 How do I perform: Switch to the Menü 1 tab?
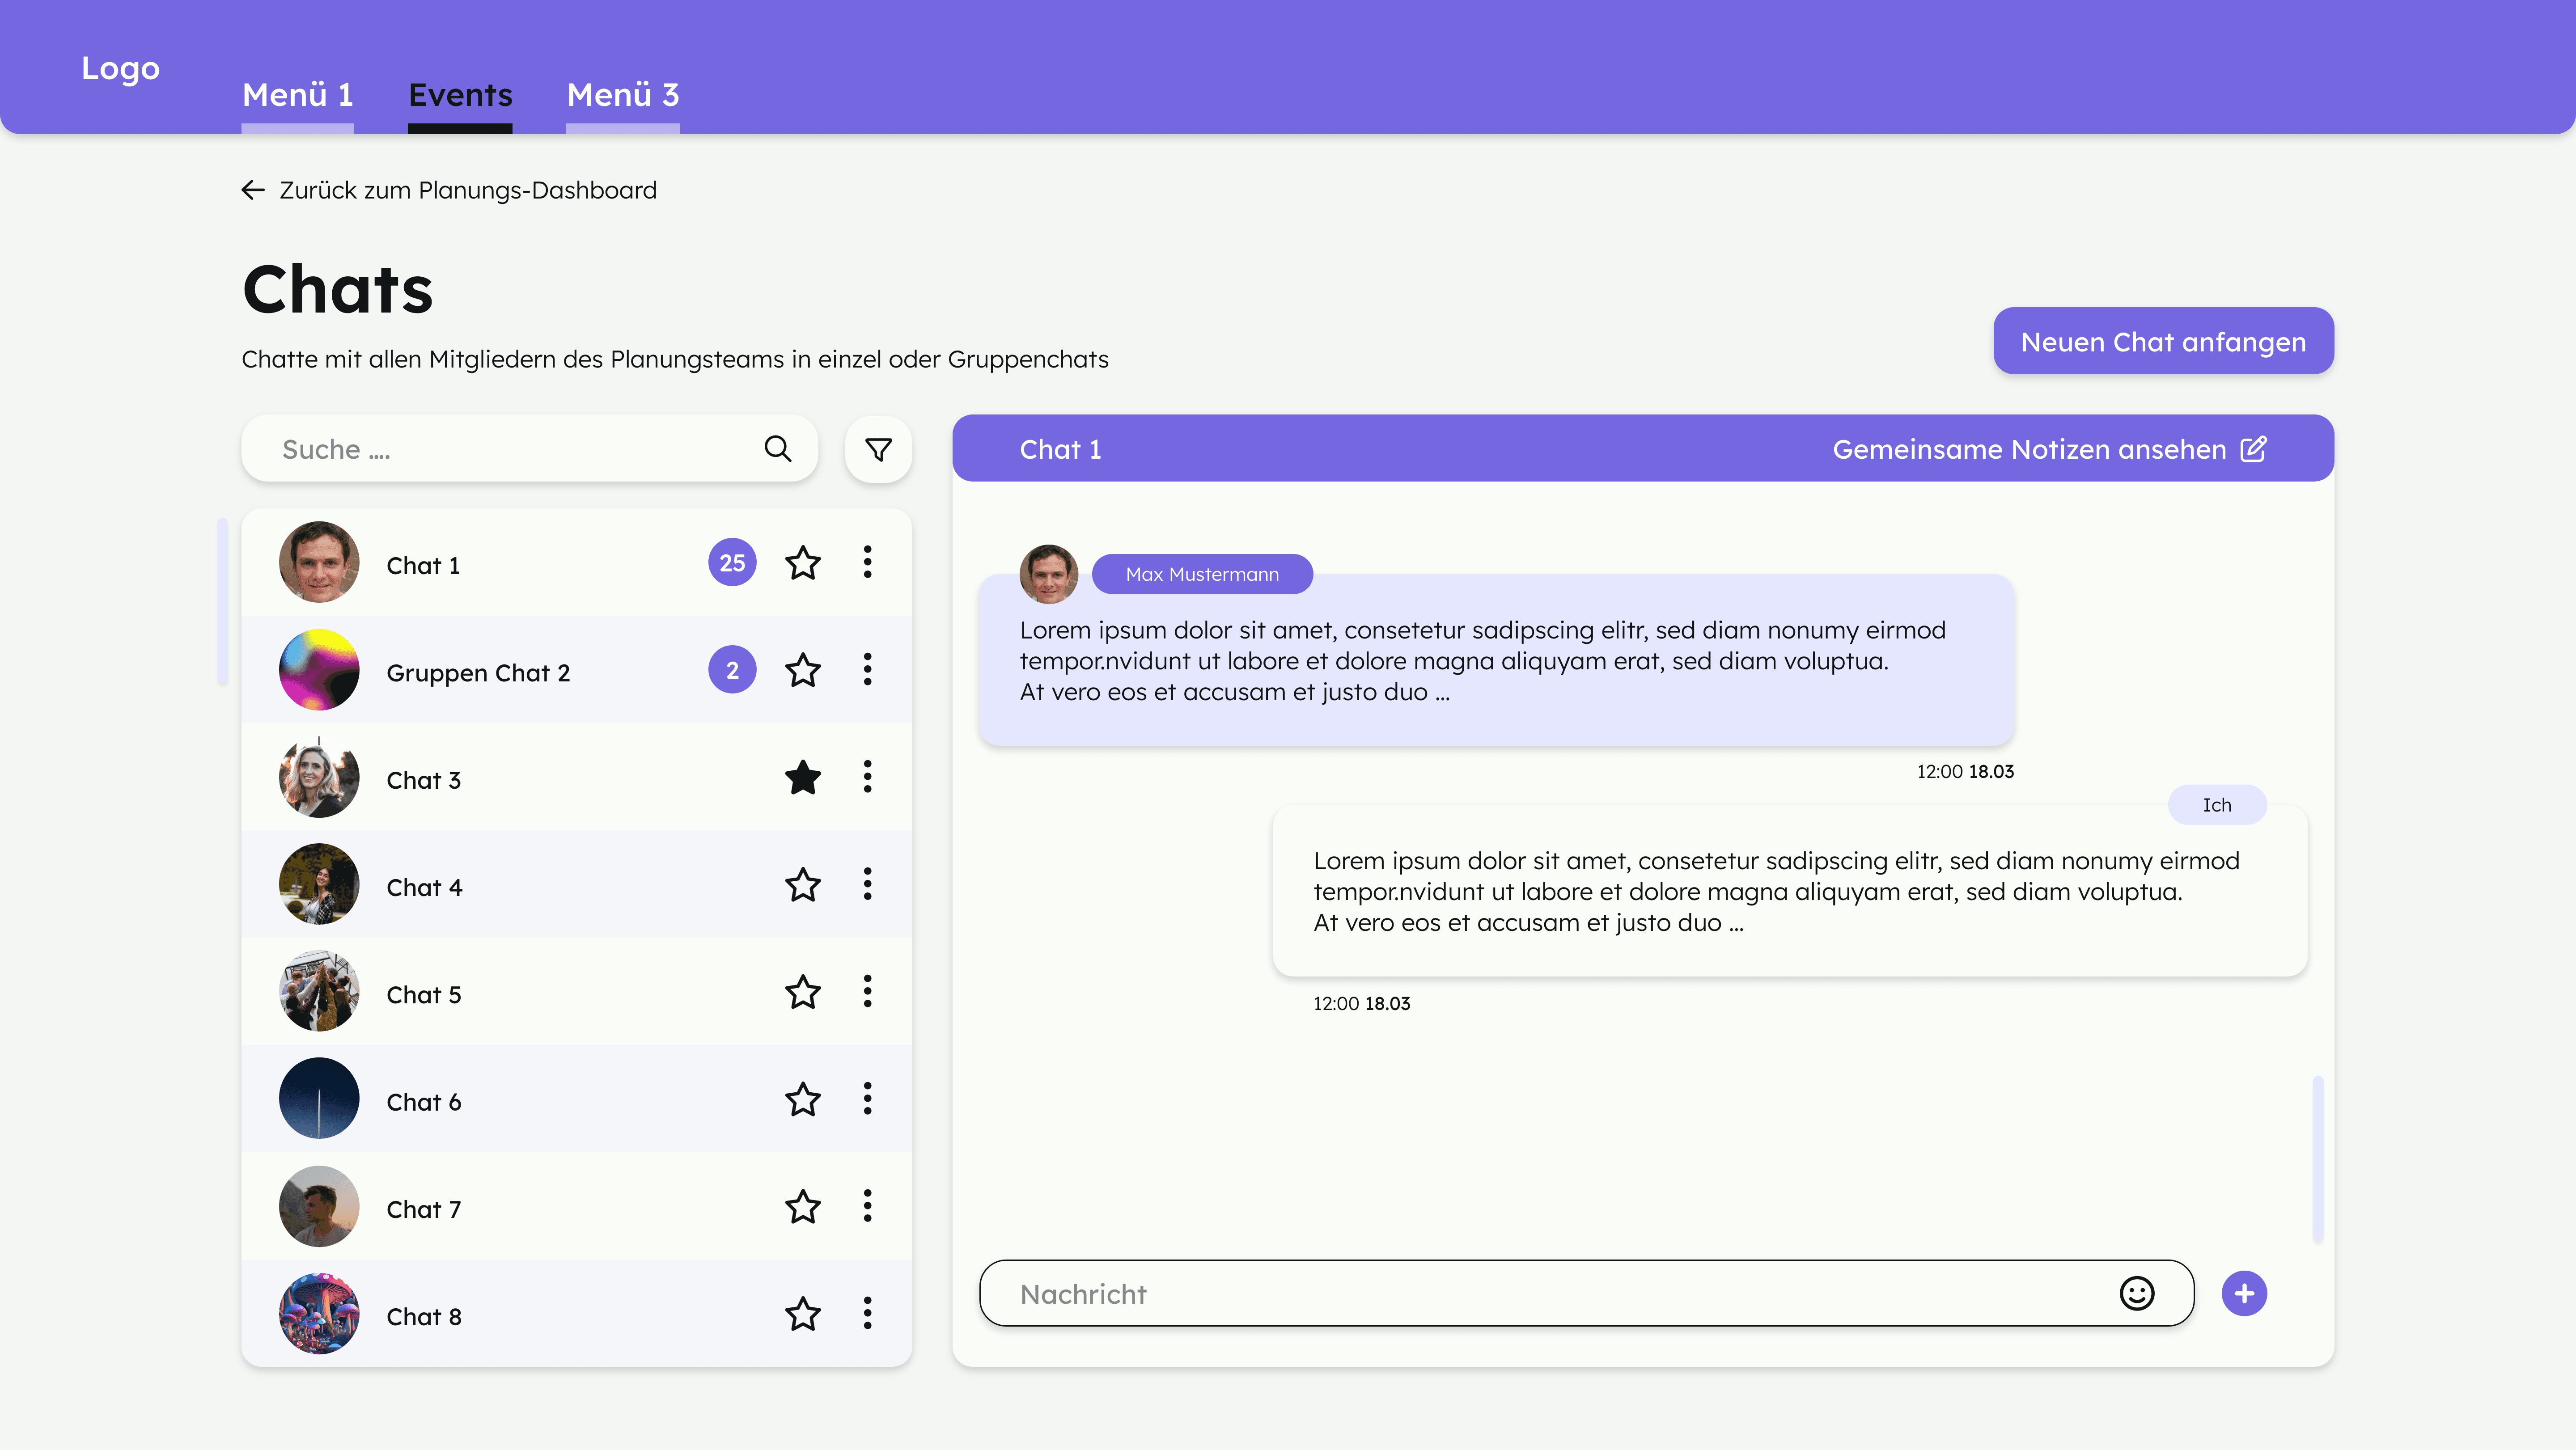[298, 95]
